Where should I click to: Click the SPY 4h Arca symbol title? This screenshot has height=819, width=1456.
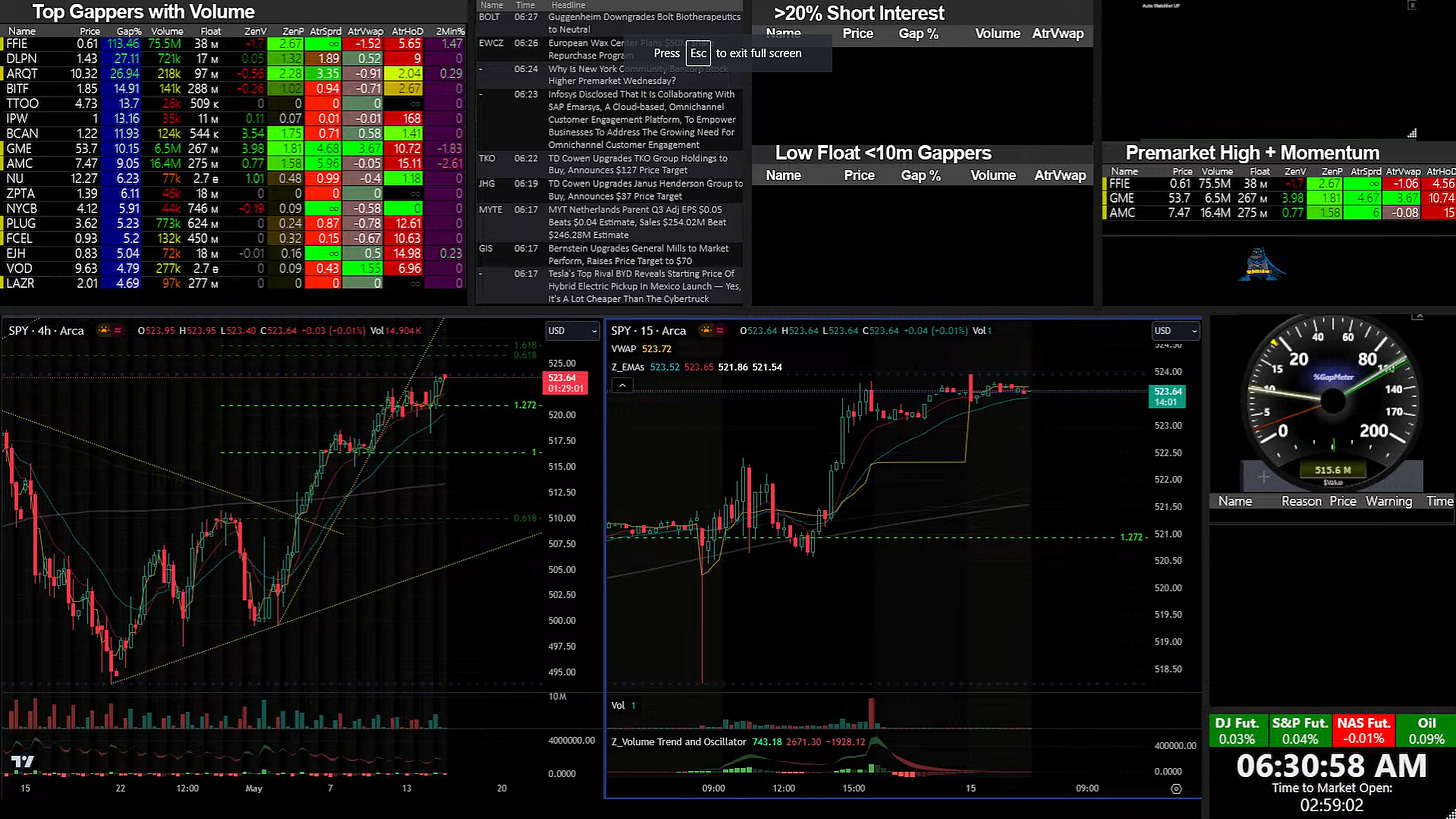(x=47, y=331)
